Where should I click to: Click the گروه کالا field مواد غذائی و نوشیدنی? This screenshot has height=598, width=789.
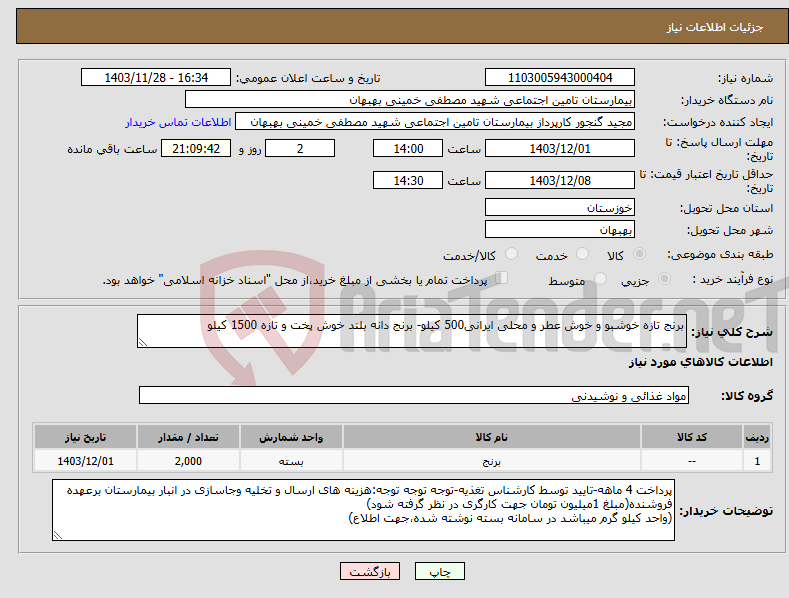(x=414, y=396)
